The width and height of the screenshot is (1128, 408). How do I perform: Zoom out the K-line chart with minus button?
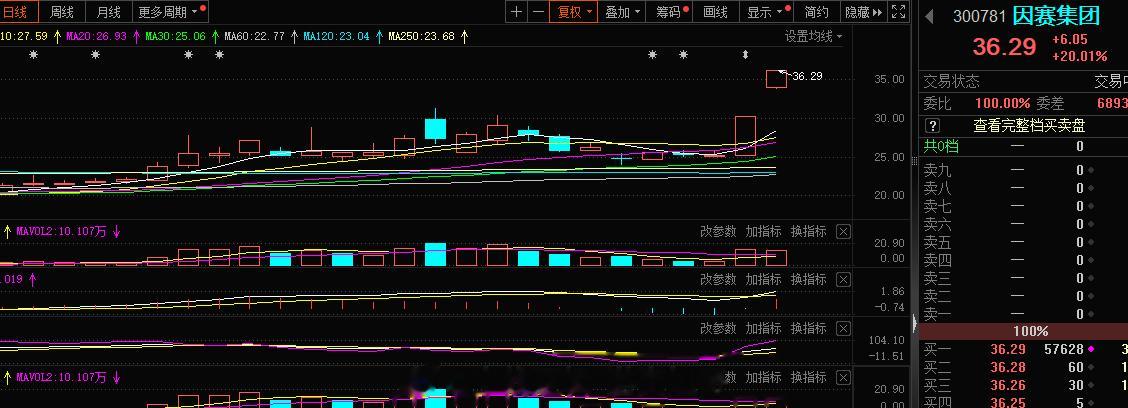pos(538,12)
